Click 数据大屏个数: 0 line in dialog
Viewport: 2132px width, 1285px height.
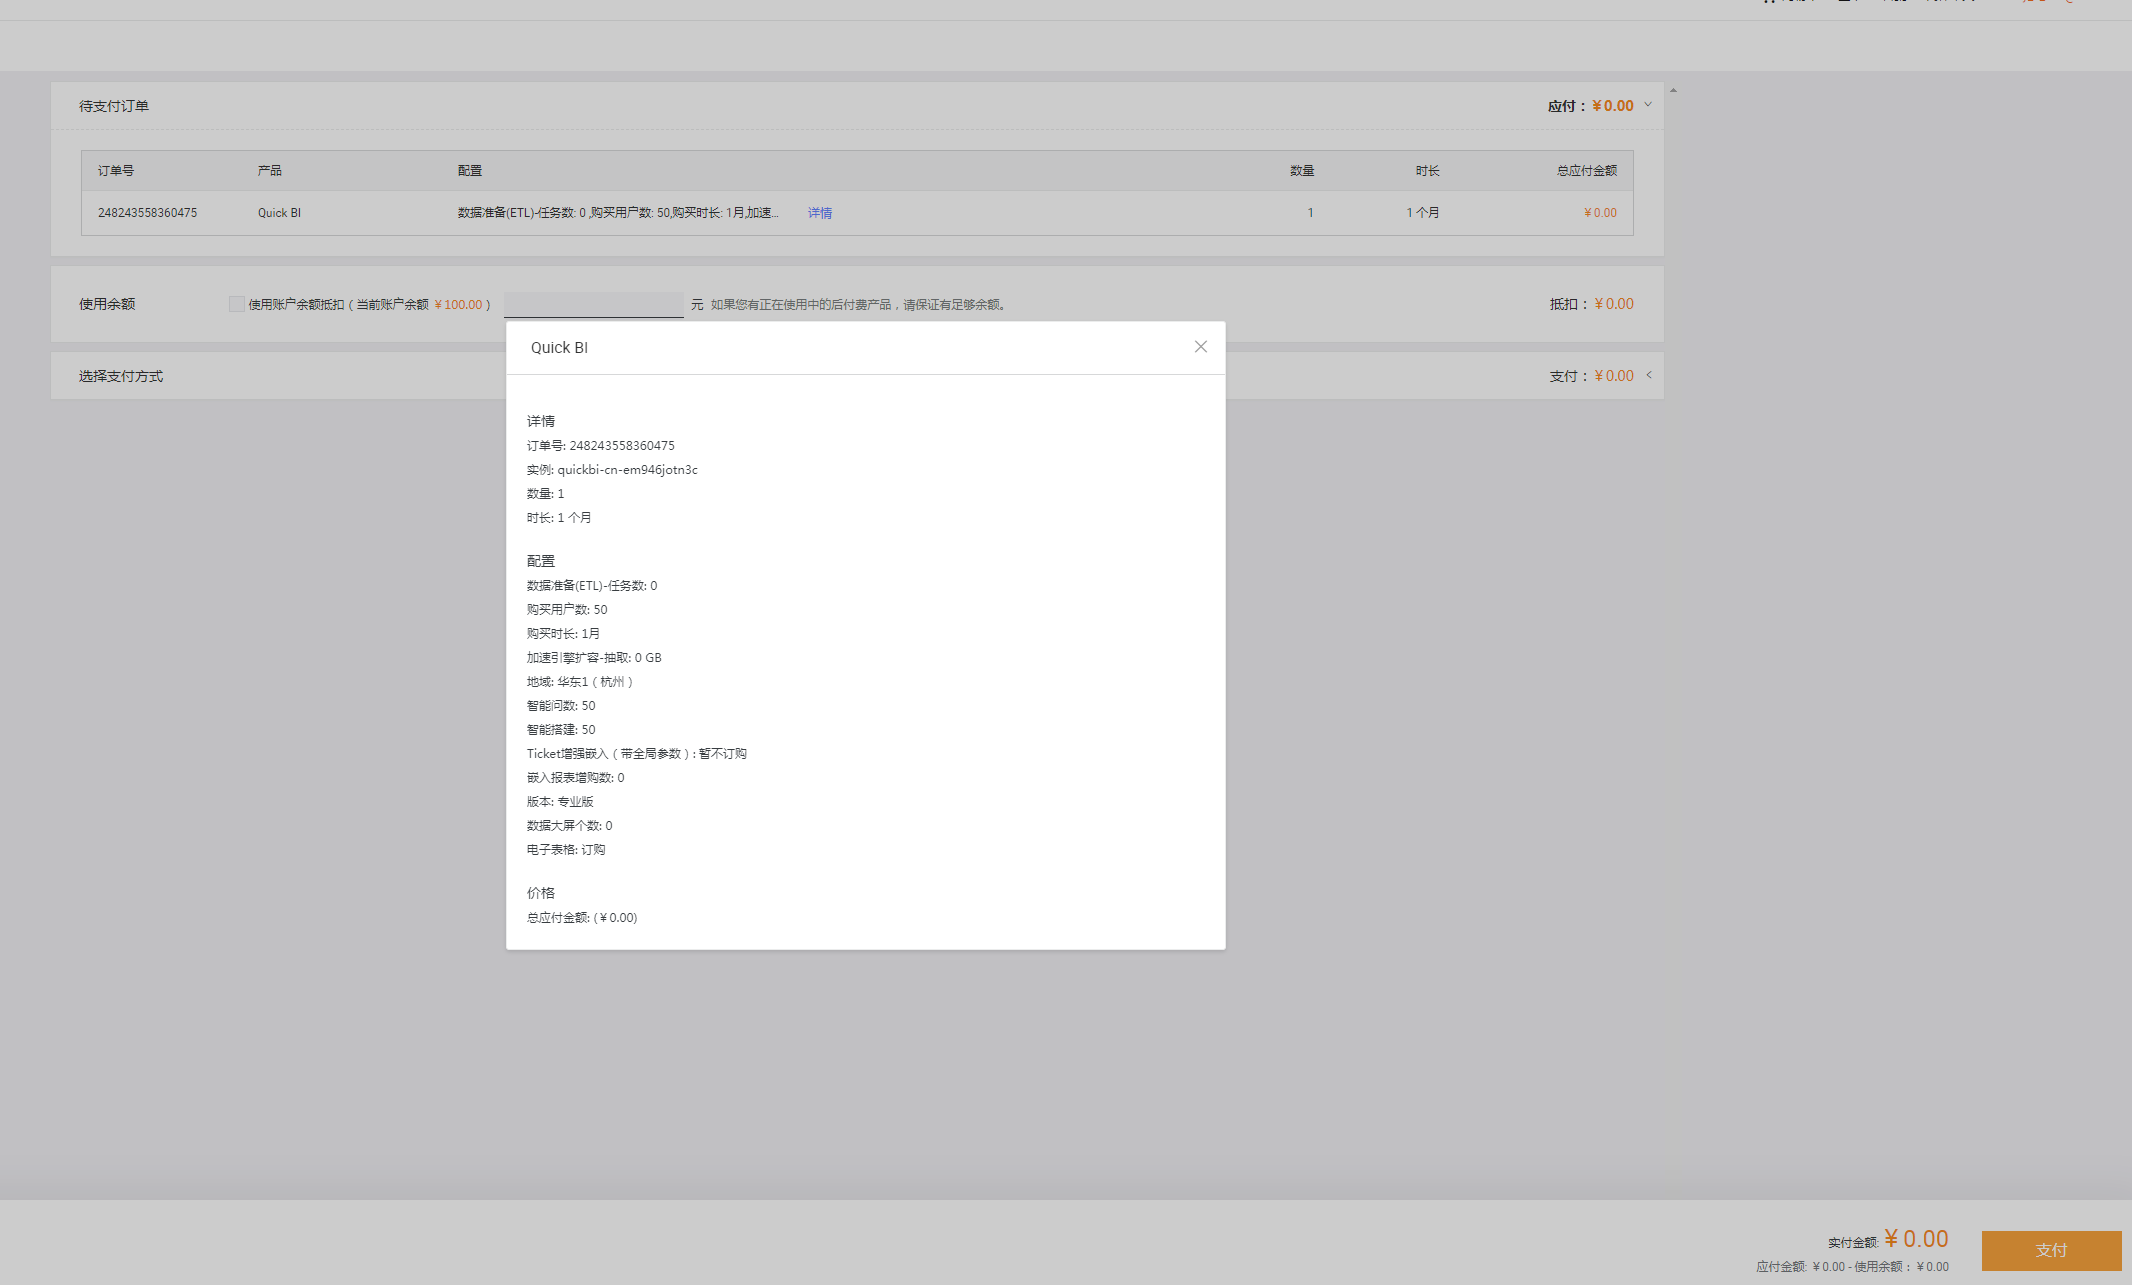569,826
